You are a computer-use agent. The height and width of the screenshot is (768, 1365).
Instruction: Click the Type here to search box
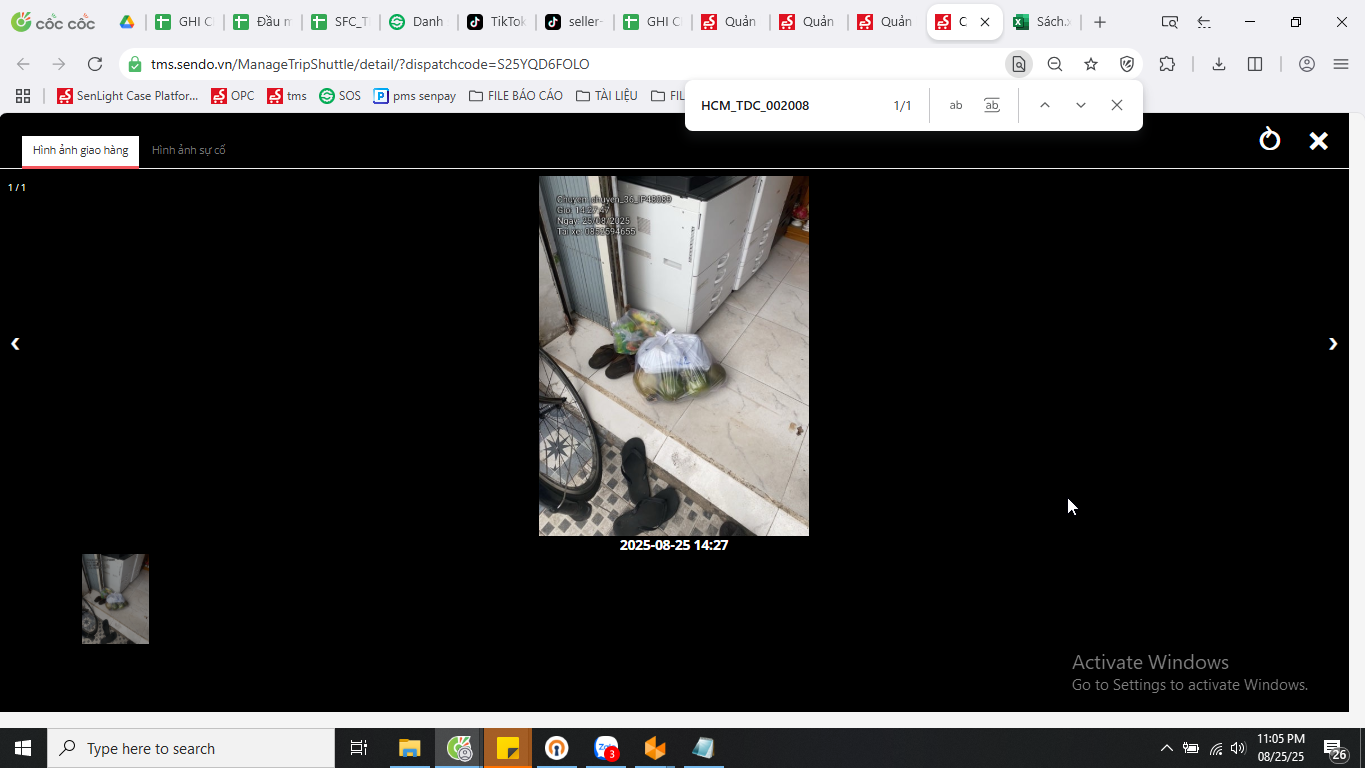[x=191, y=748]
